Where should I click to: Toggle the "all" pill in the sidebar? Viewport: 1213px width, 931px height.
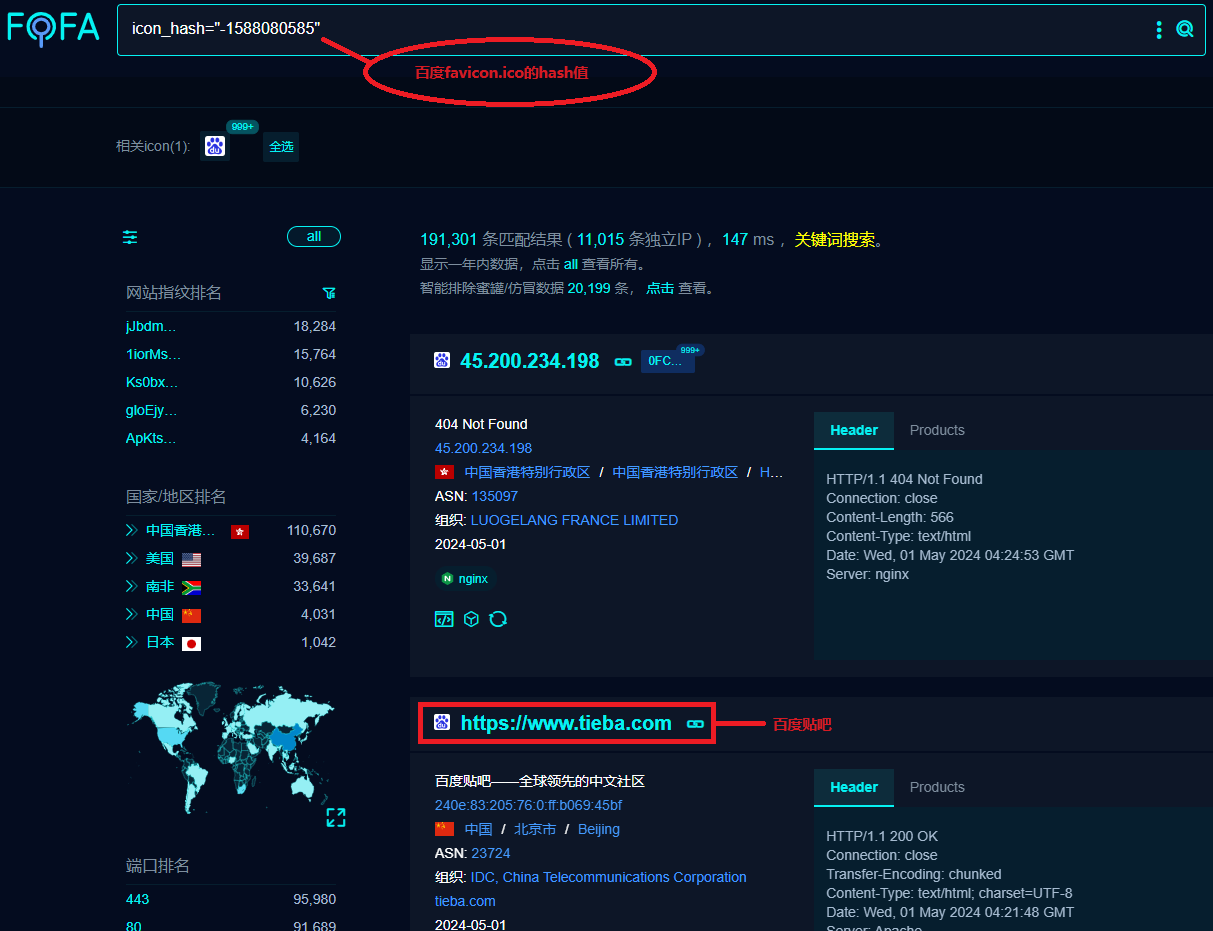click(314, 237)
